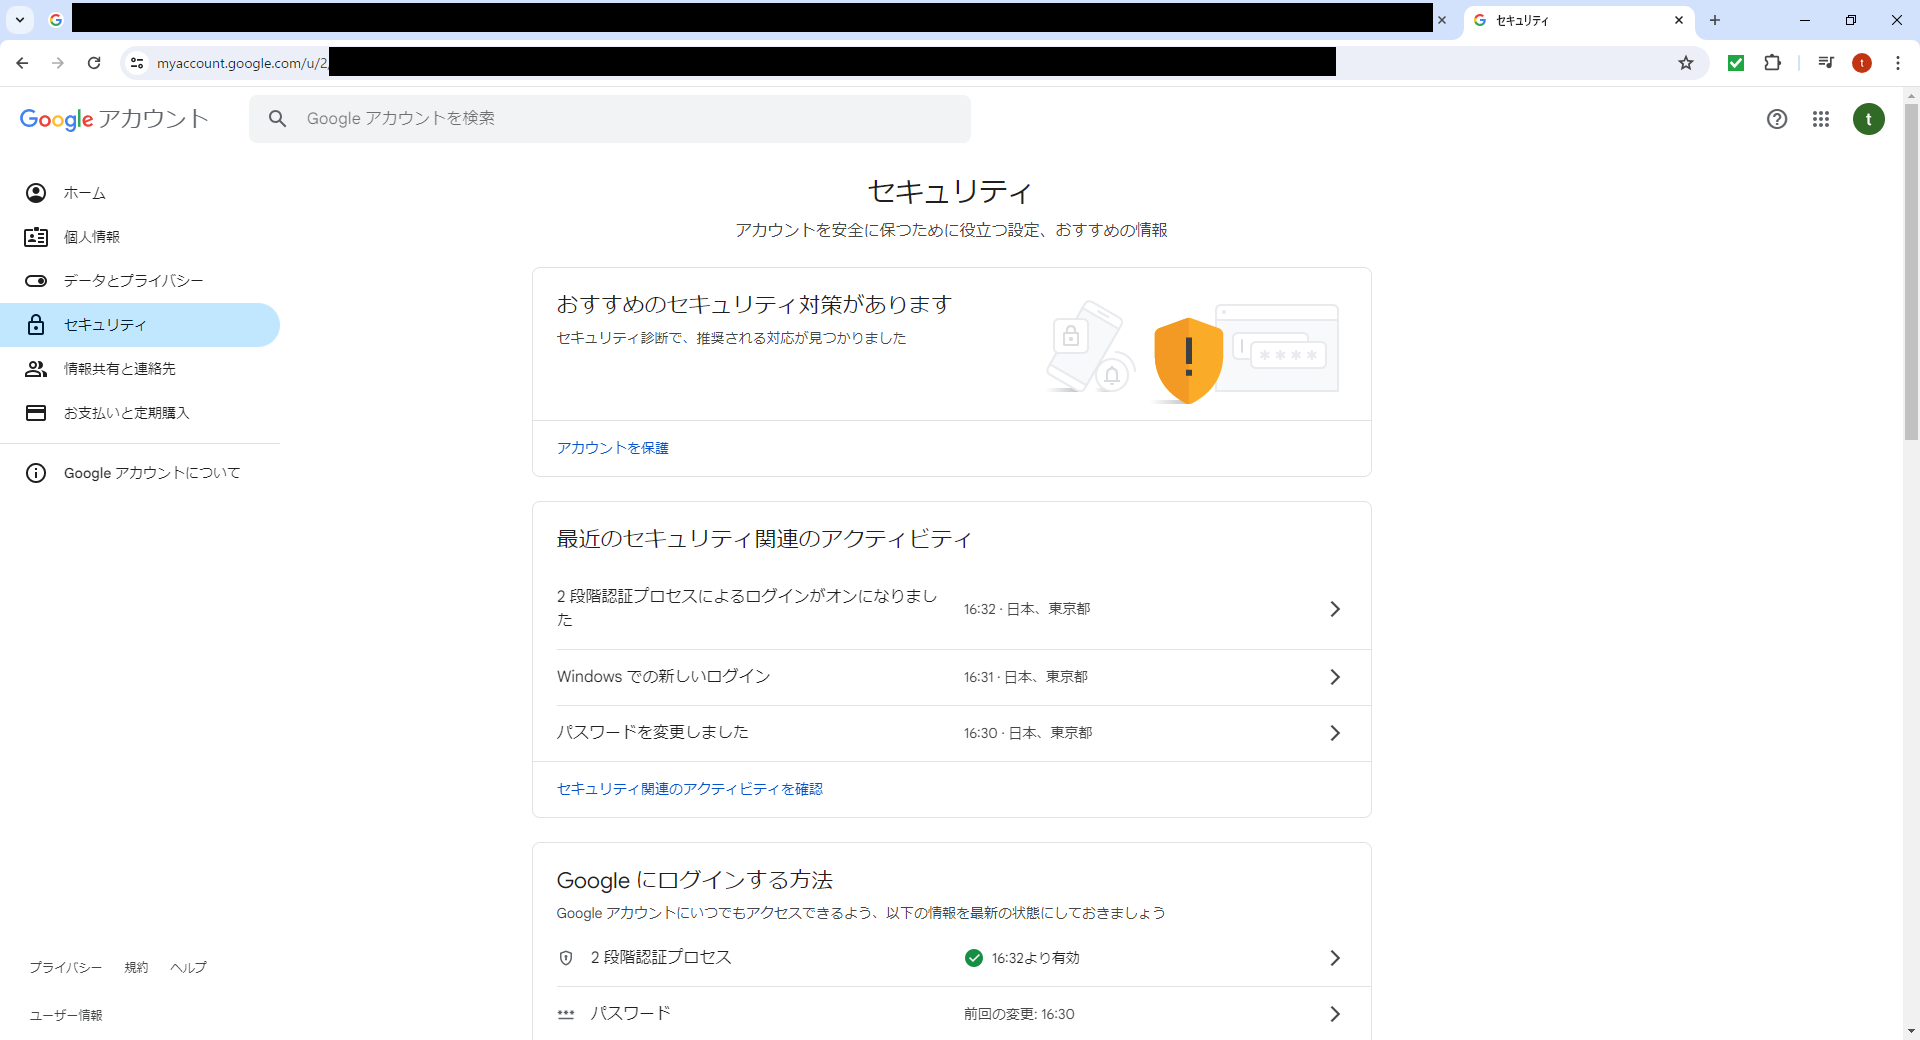Select the ホーム icon in the sidebar
The height and width of the screenshot is (1040, 1920).
pyautogui.click(x=36, y=192)
